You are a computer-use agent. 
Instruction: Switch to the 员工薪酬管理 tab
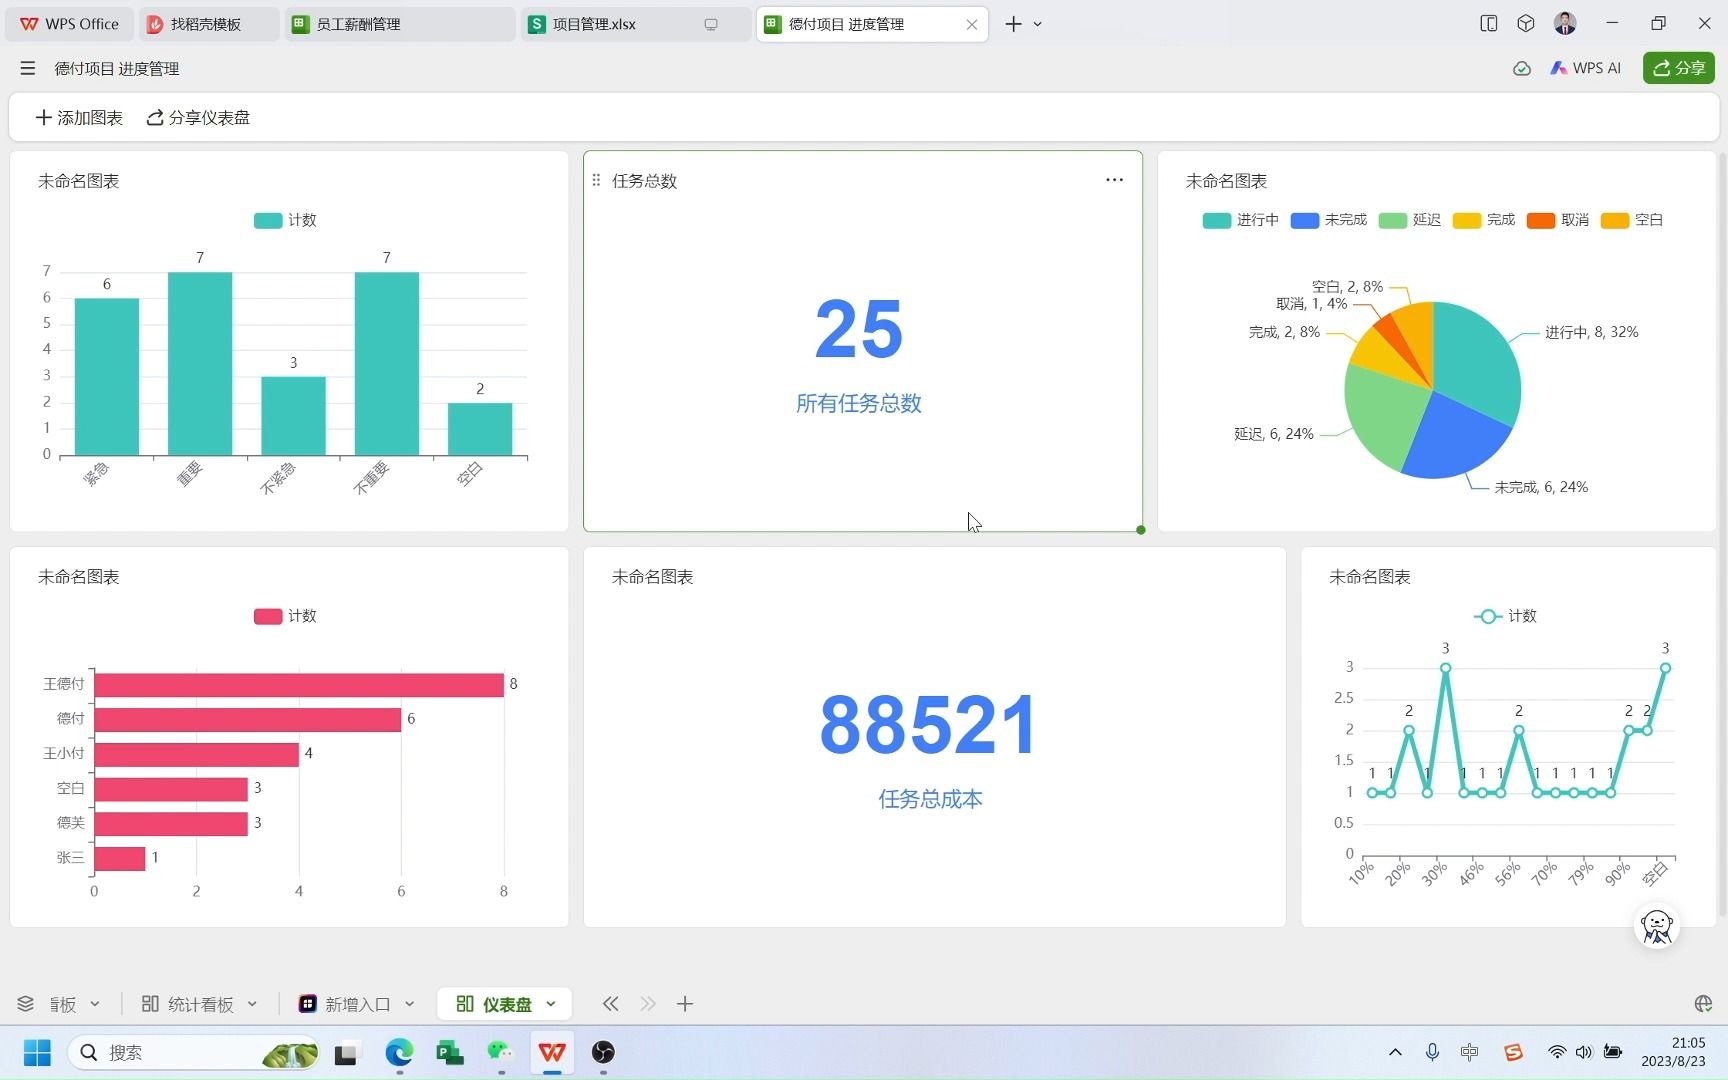[400, 24]
